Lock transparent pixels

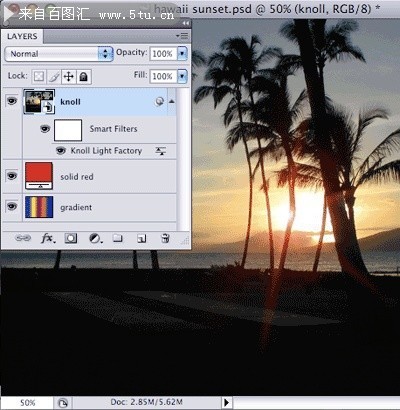pos(39,77)
